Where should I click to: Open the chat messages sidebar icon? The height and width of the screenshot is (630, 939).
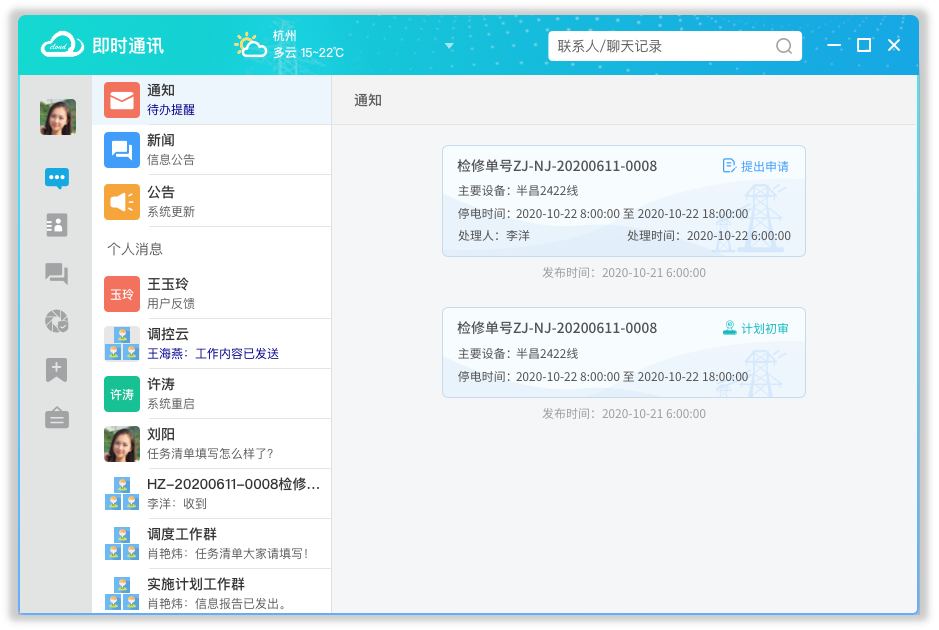pos(57,179)
